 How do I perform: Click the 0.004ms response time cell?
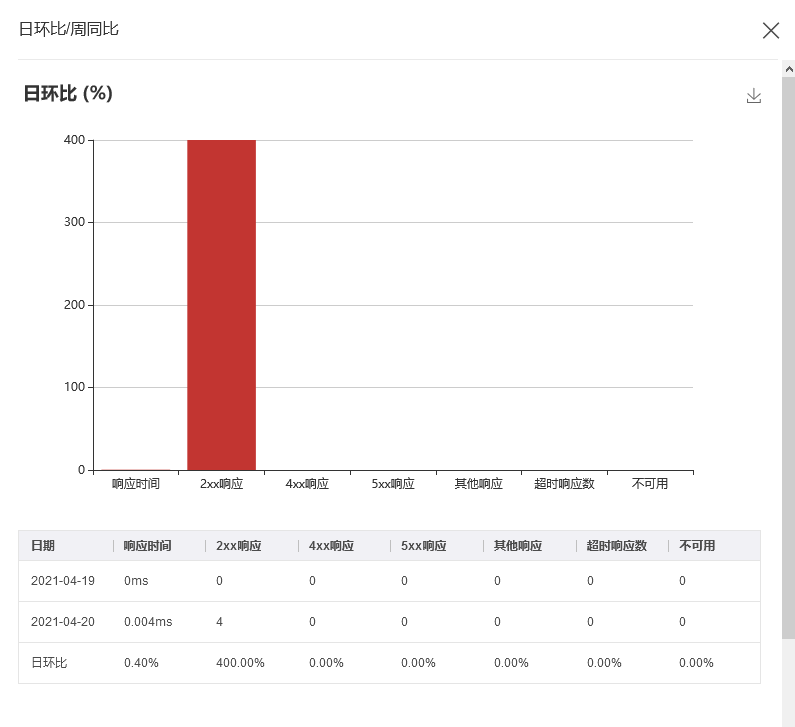click(148, 622)
